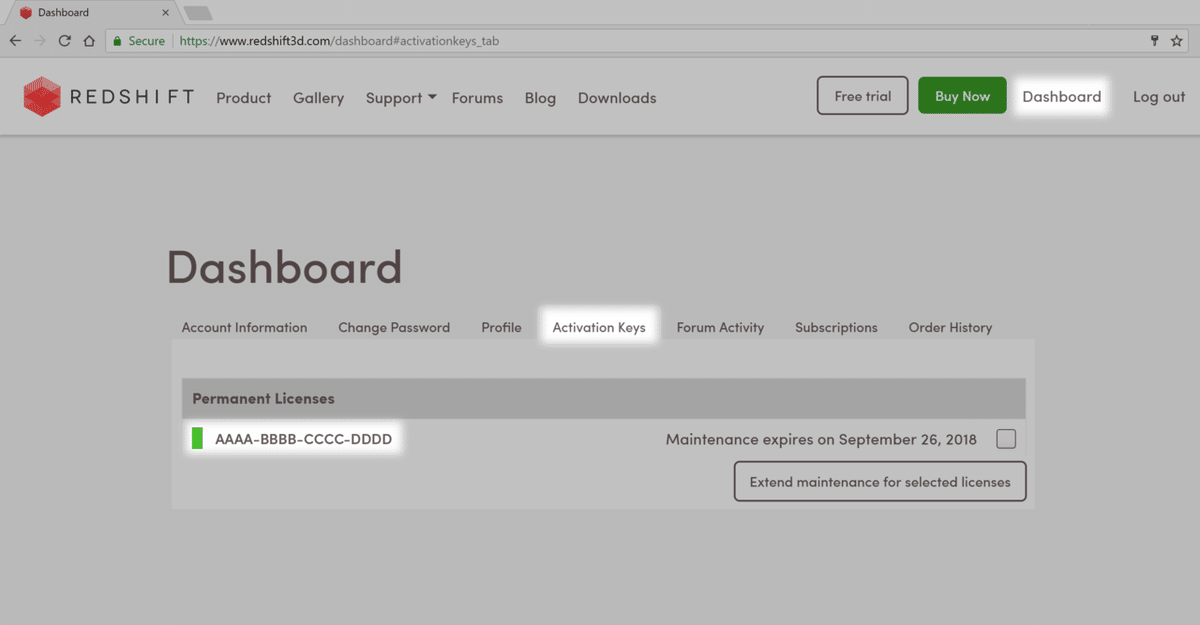Open the Blog link in navigation
The width and height of the screenshot is (1200, 625).
tap(540, 98)
